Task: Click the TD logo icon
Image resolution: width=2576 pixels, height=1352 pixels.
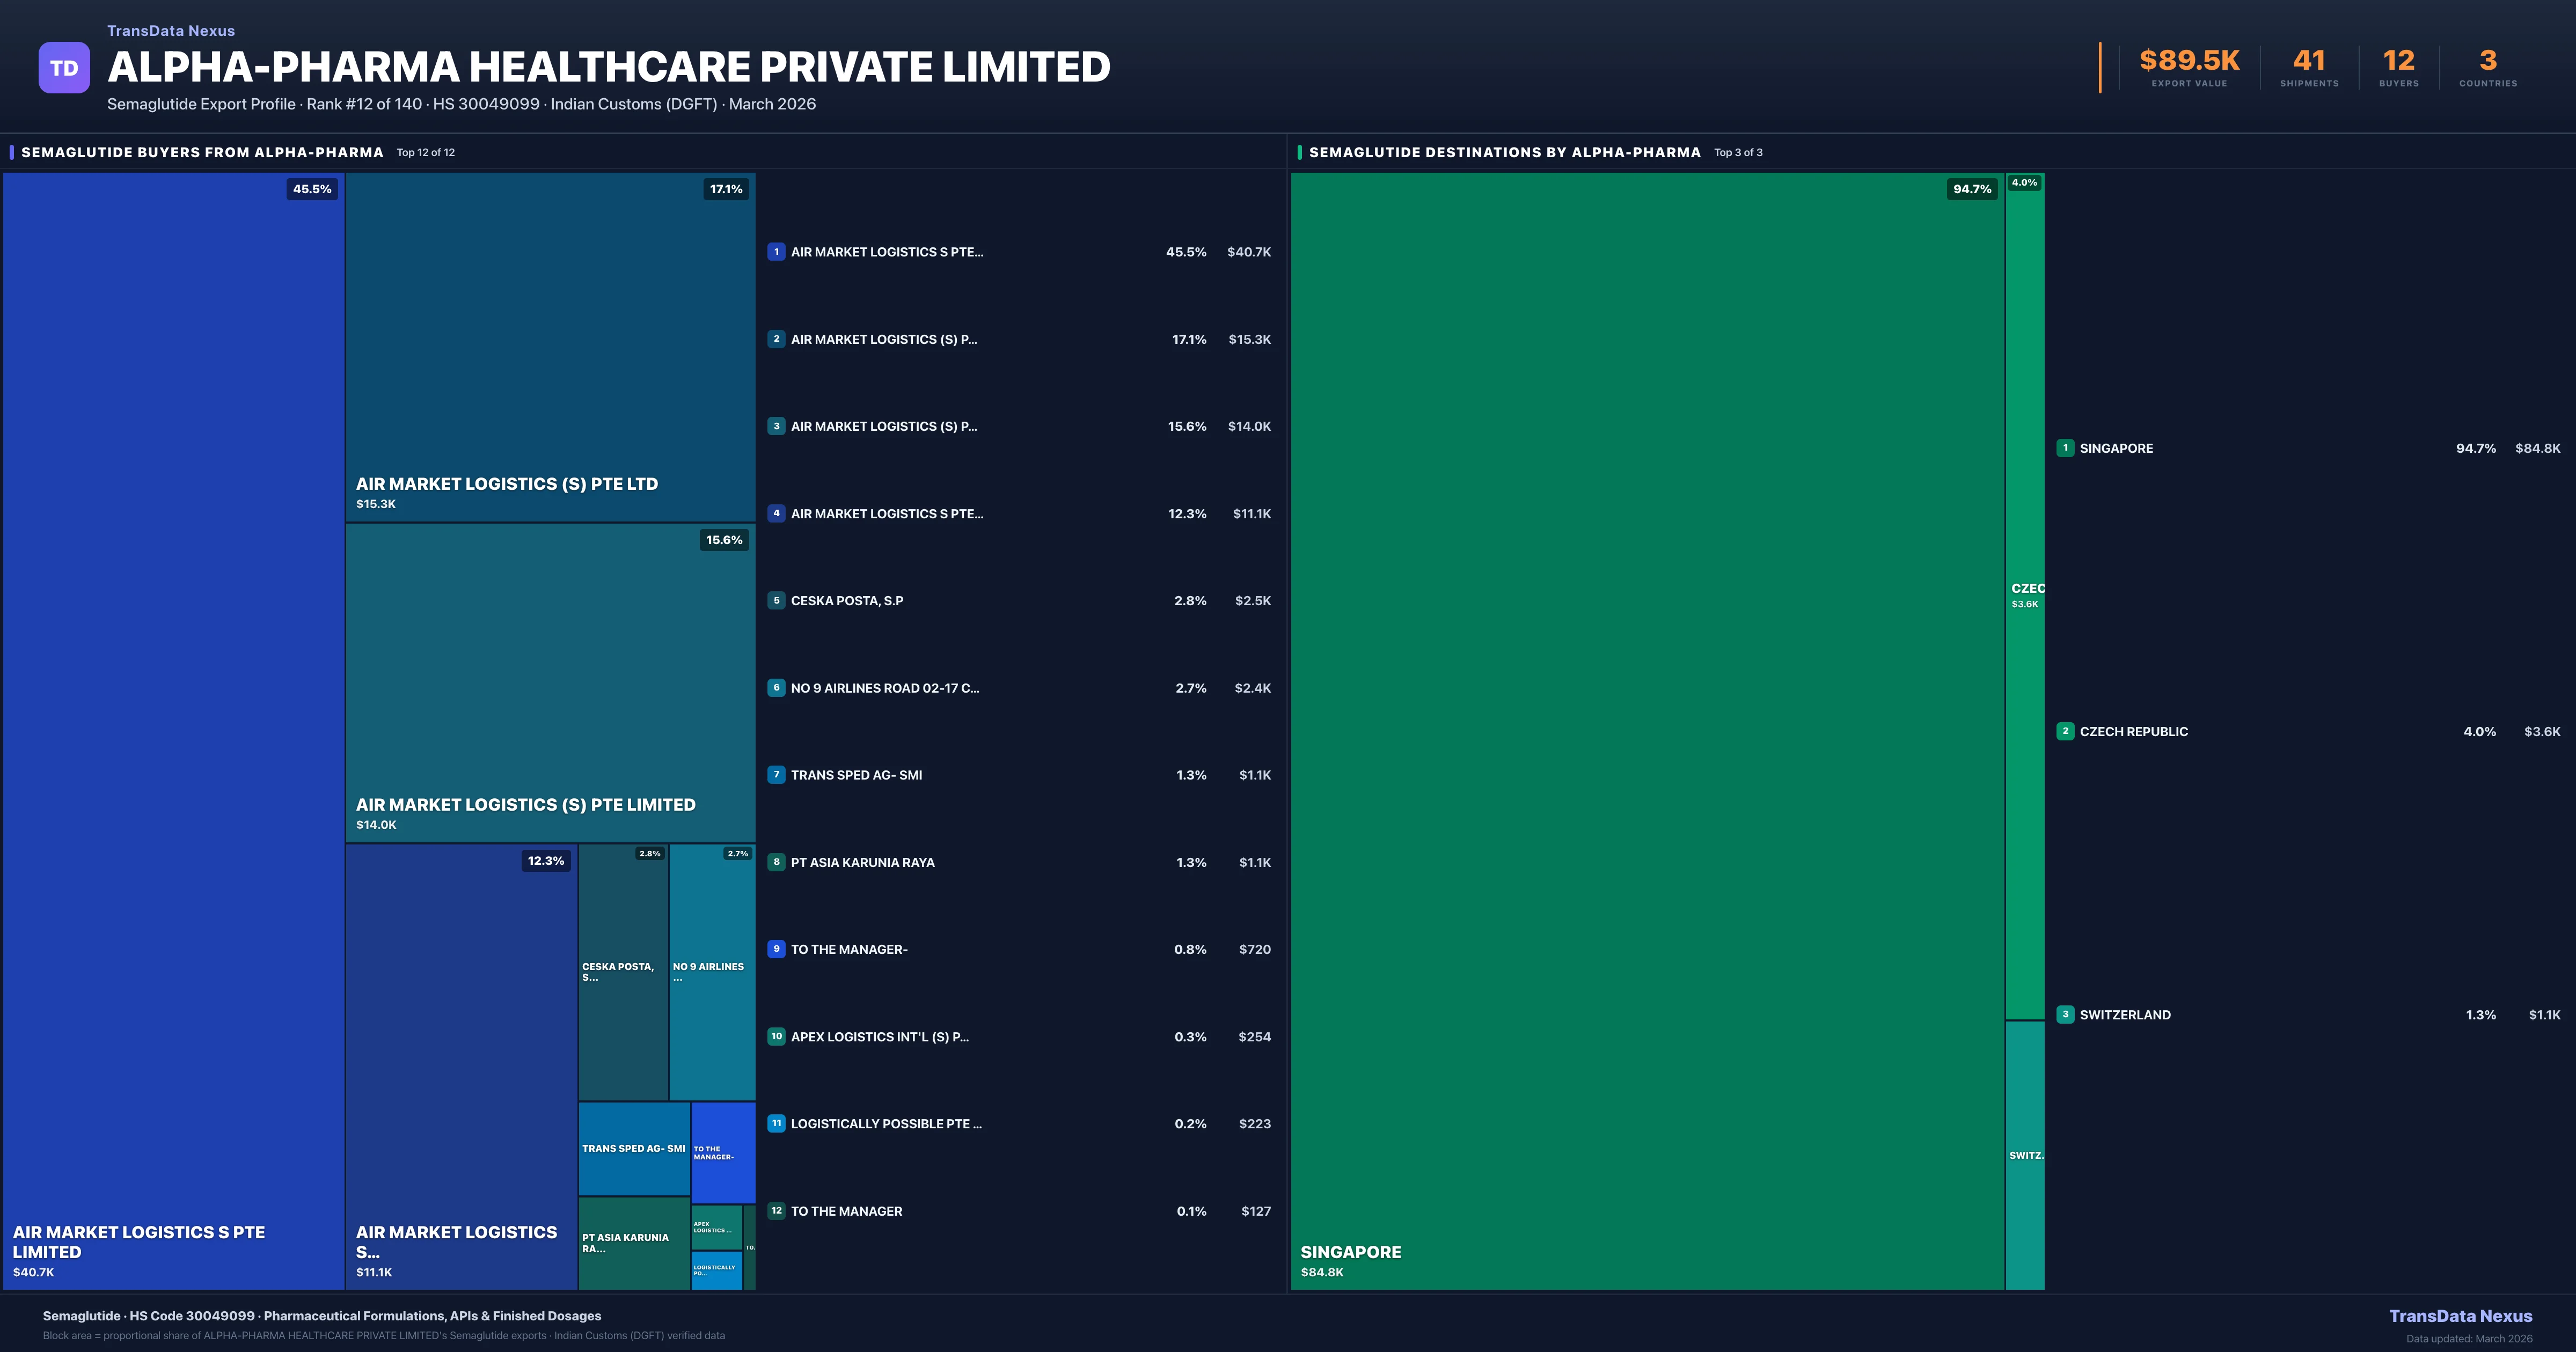Action: pyautogui.click(x=64, y=68)
